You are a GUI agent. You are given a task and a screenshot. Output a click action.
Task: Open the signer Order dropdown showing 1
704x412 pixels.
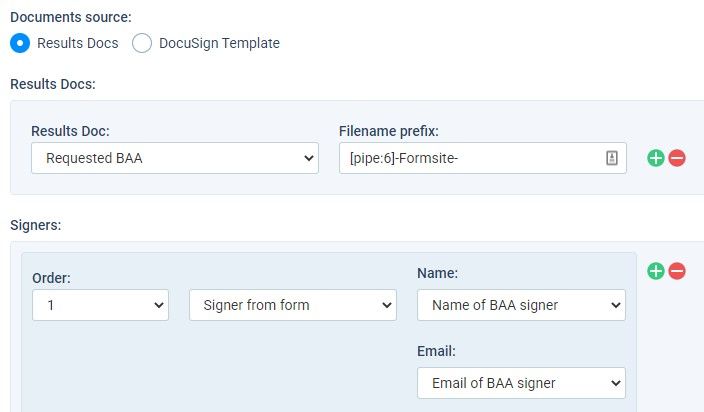pos(101,305)
